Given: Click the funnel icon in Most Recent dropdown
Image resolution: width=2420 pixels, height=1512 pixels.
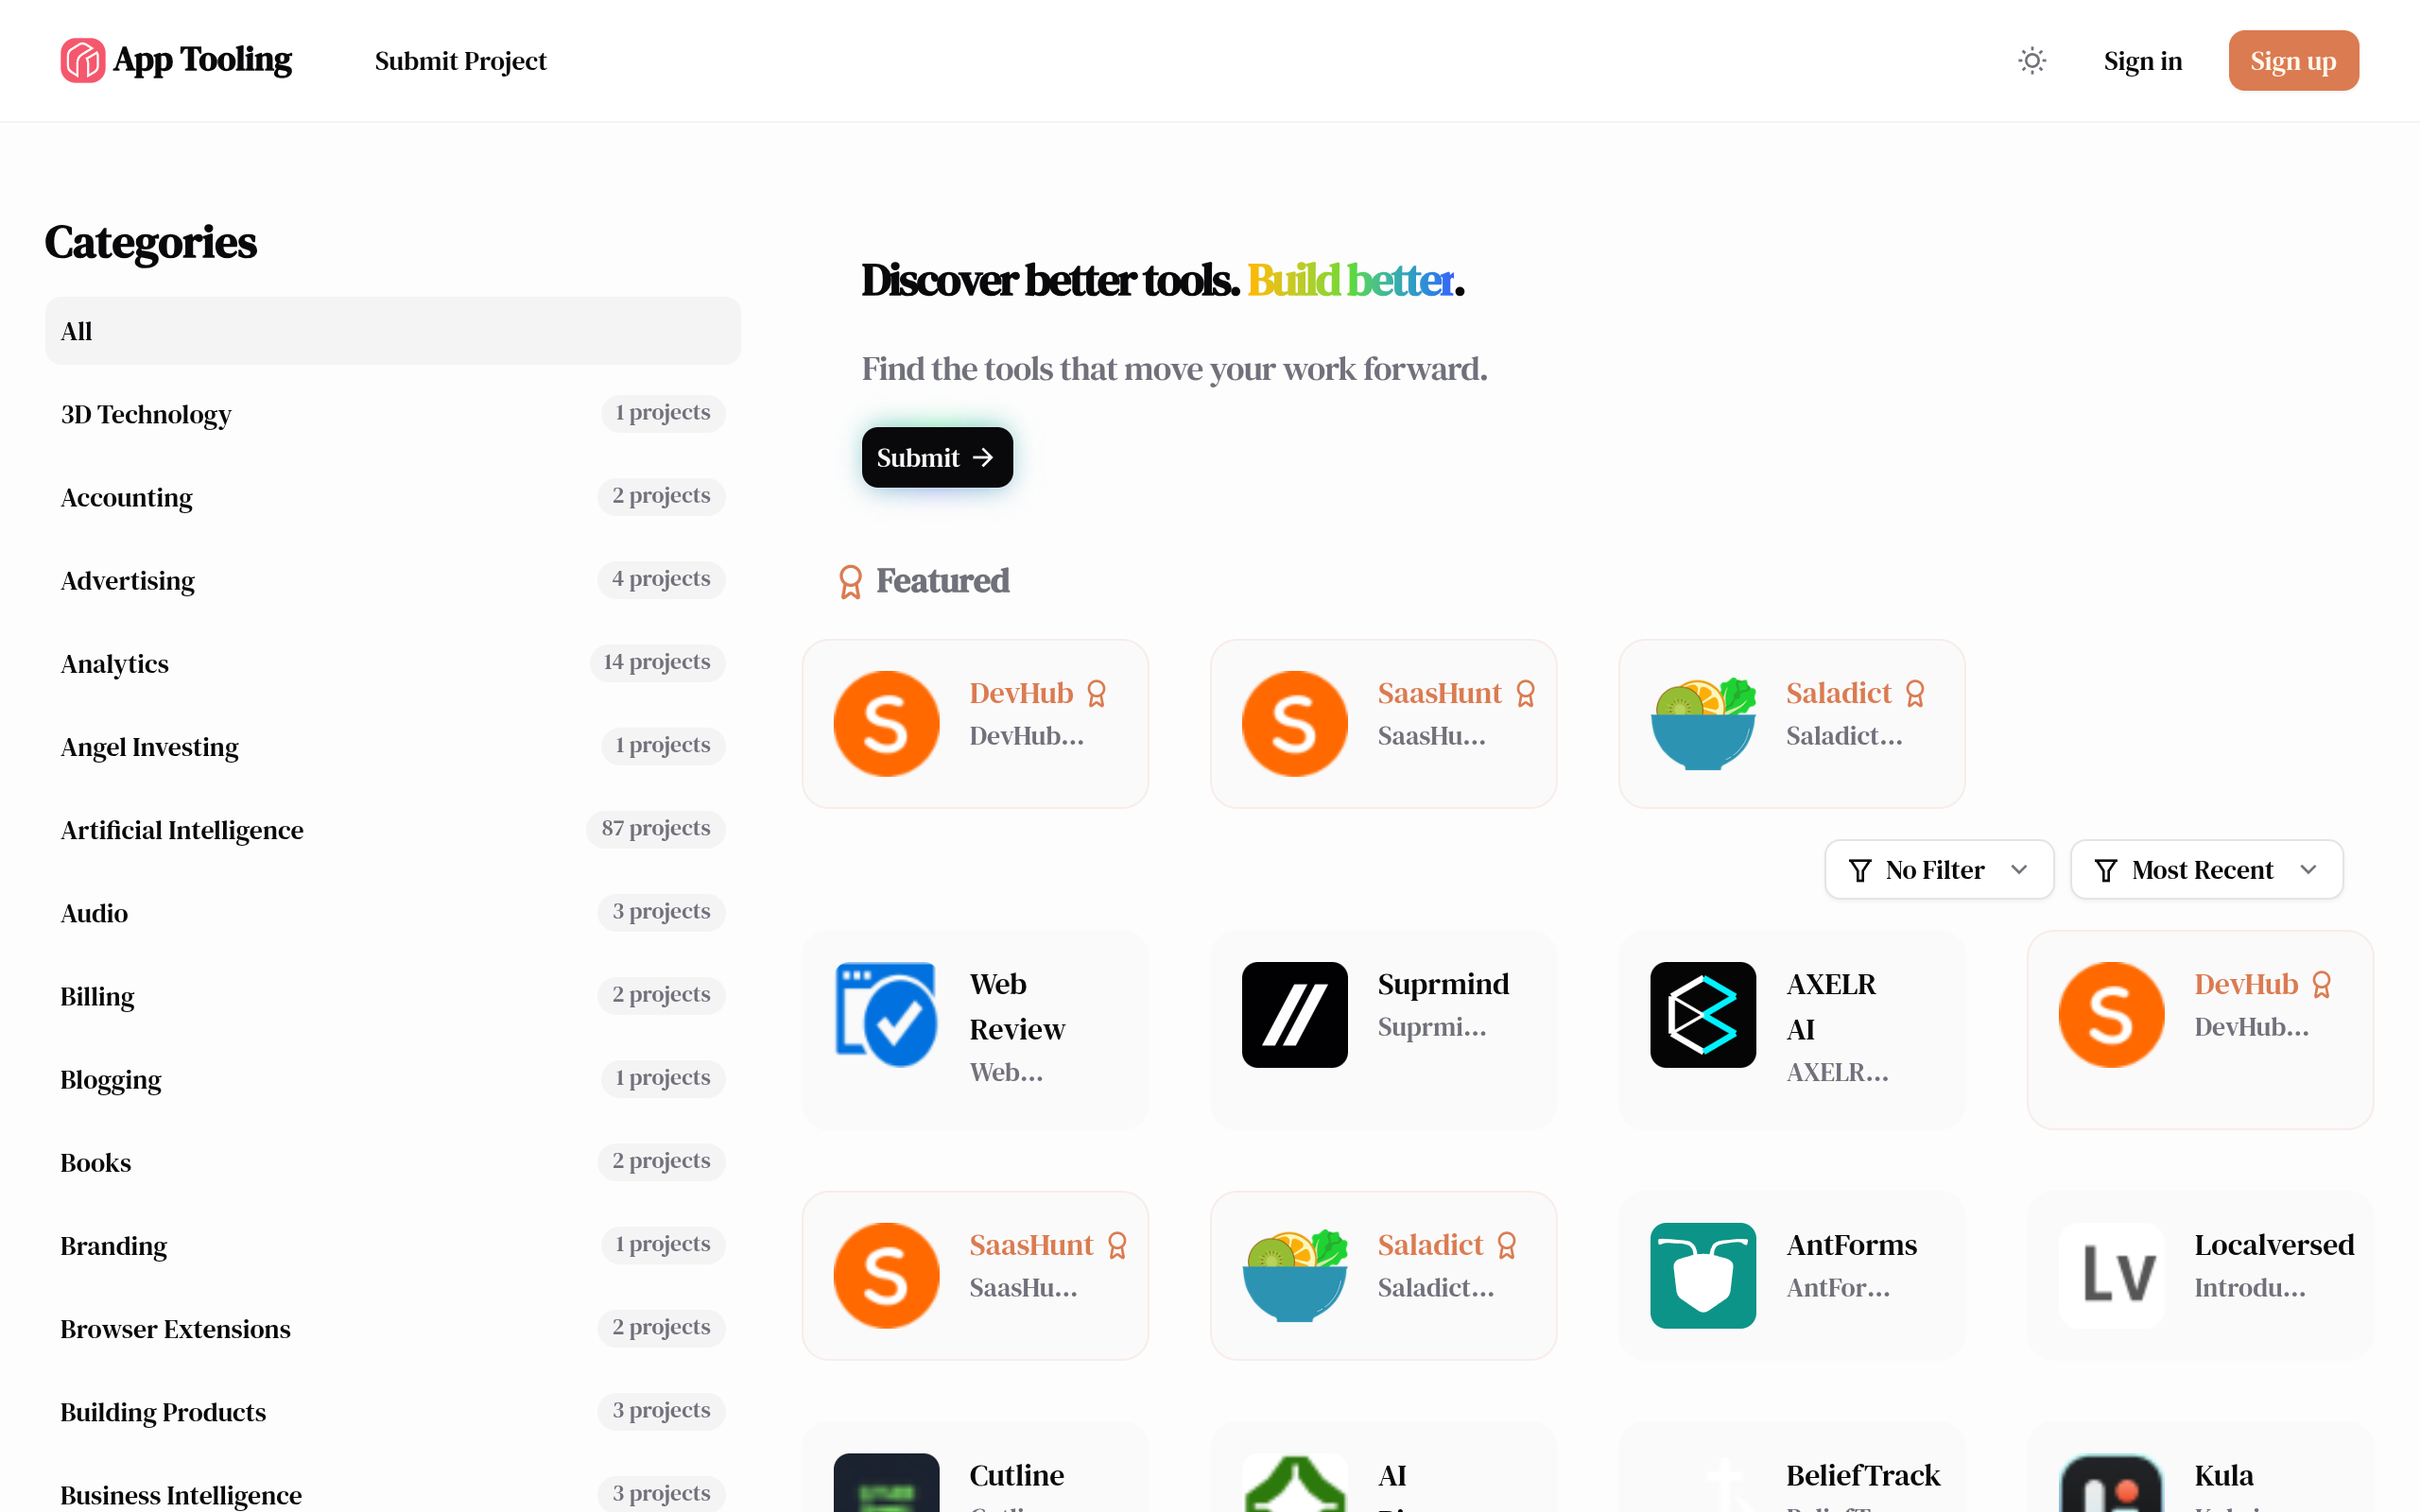Looking at the screenshot, I should 2105,870.
